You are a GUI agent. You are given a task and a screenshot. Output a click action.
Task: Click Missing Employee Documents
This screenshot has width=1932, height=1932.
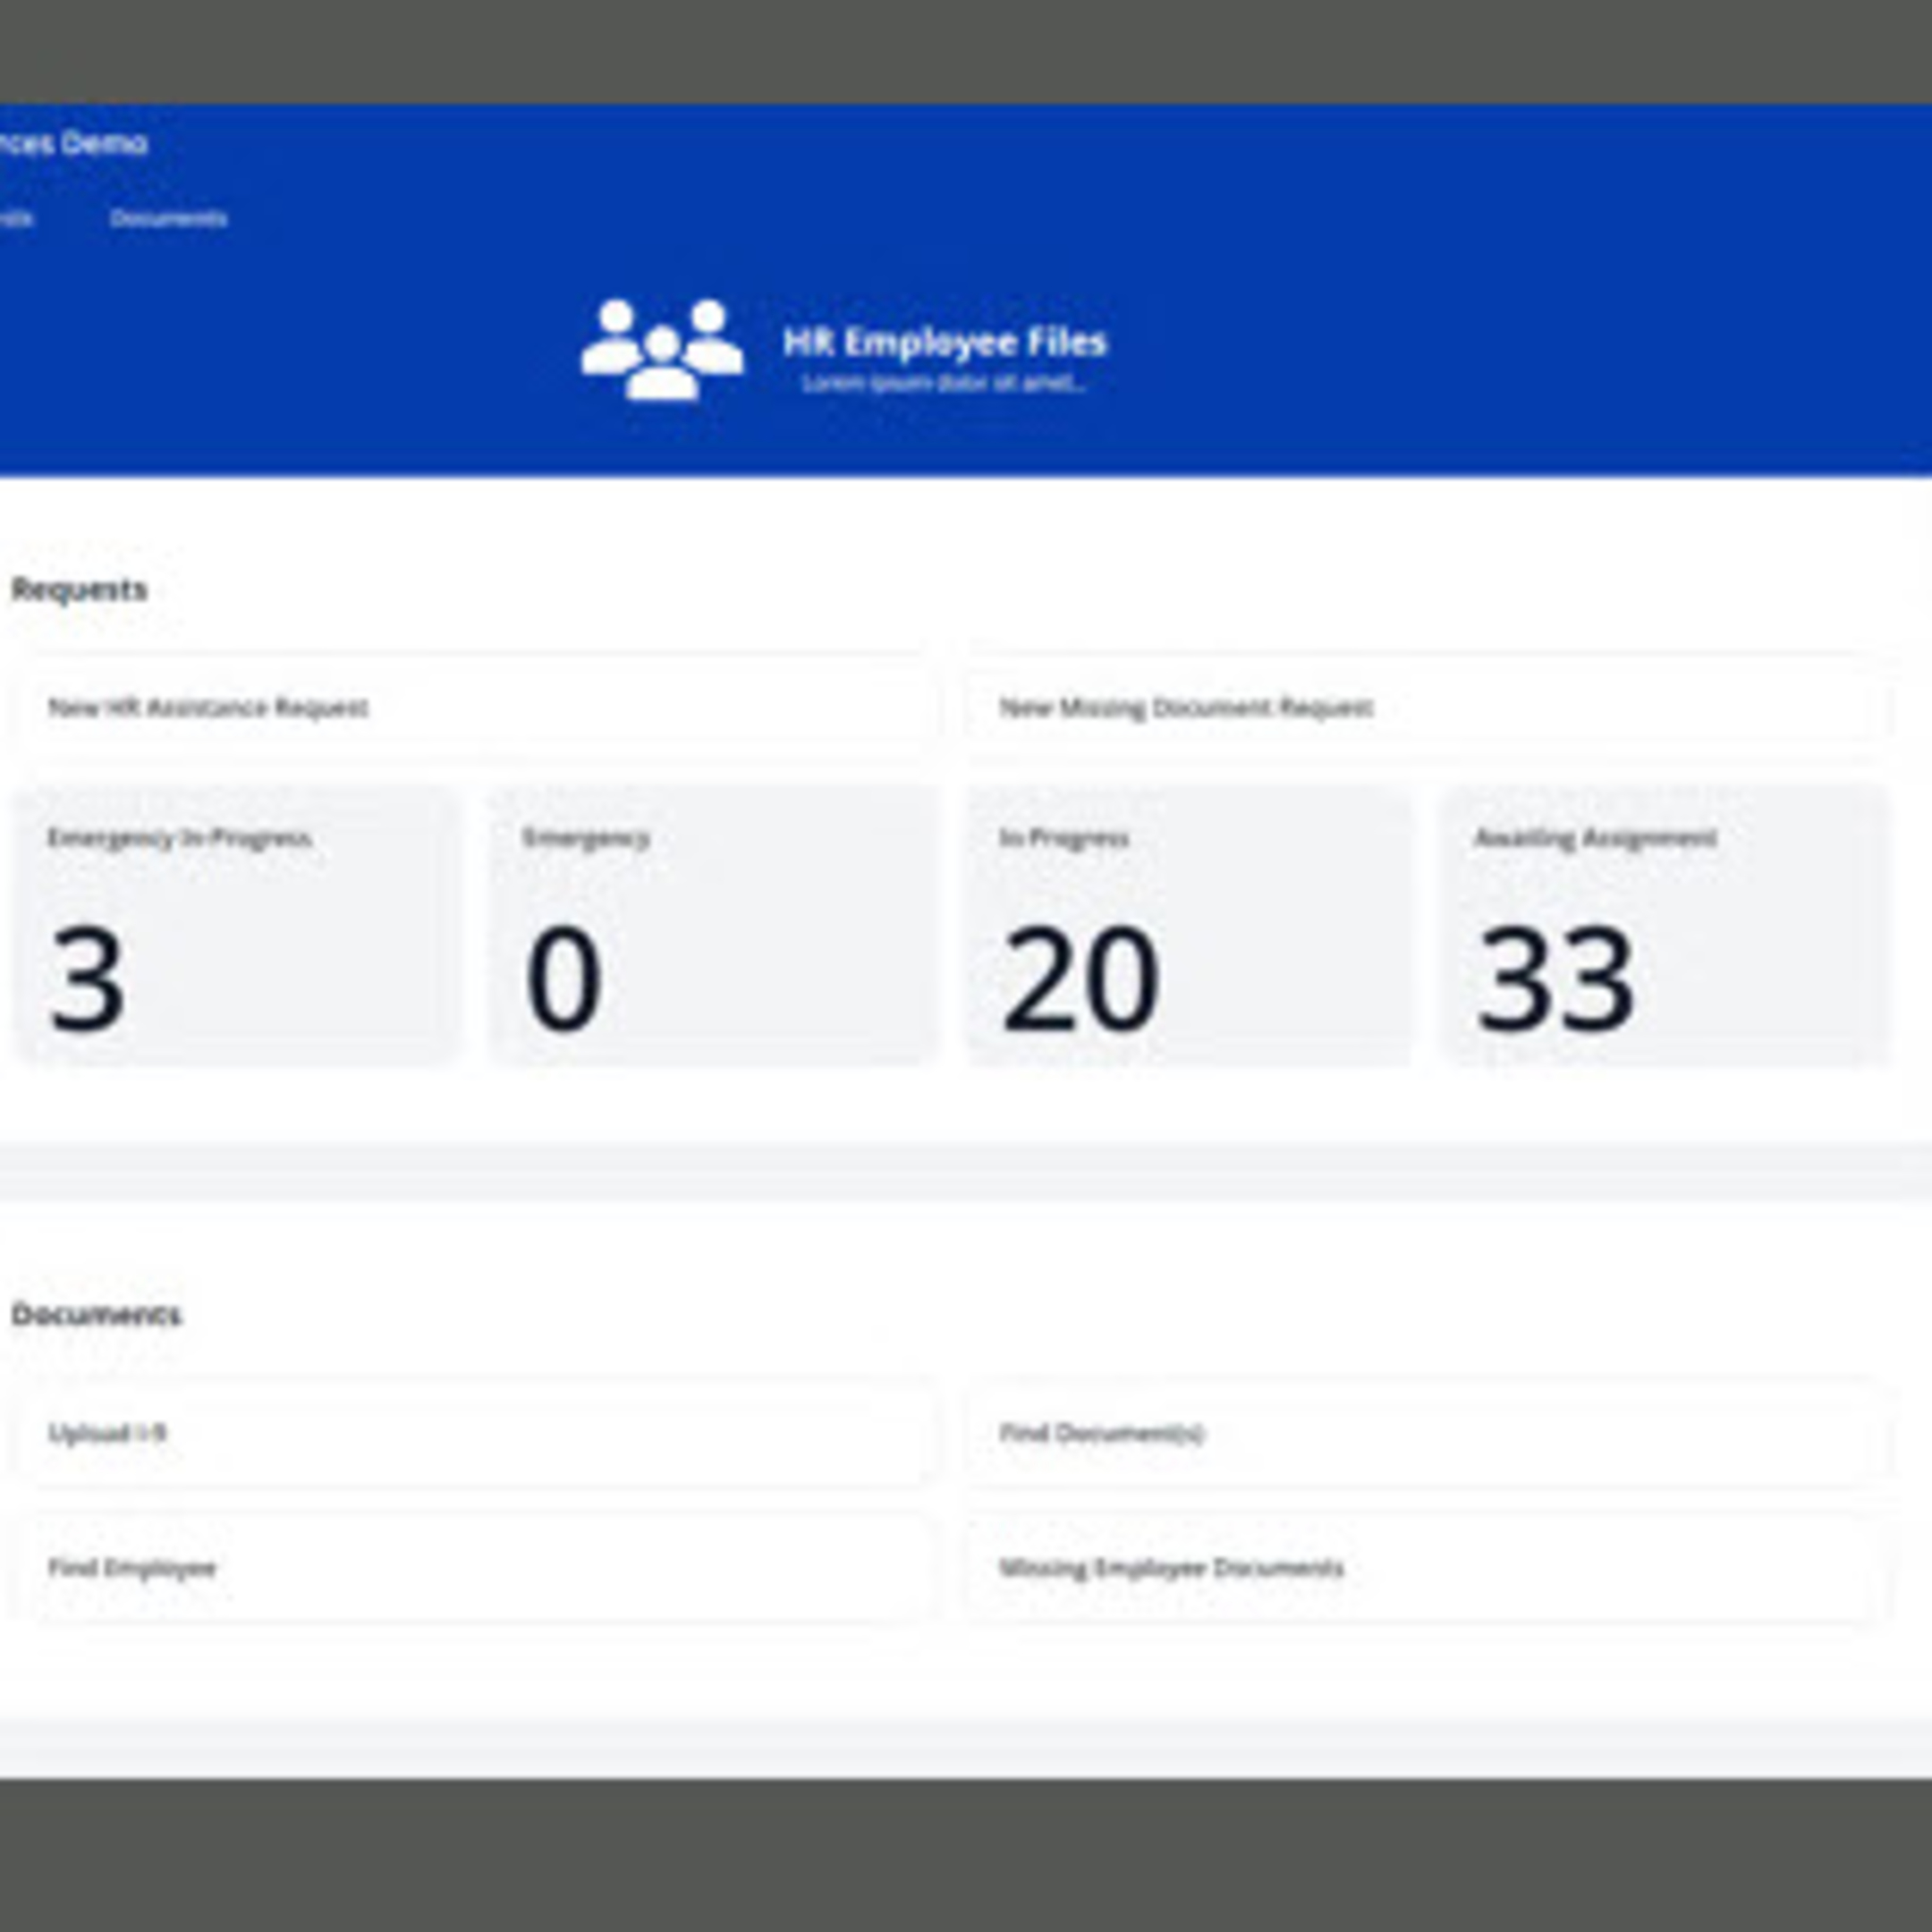tap(1172, 1568)
